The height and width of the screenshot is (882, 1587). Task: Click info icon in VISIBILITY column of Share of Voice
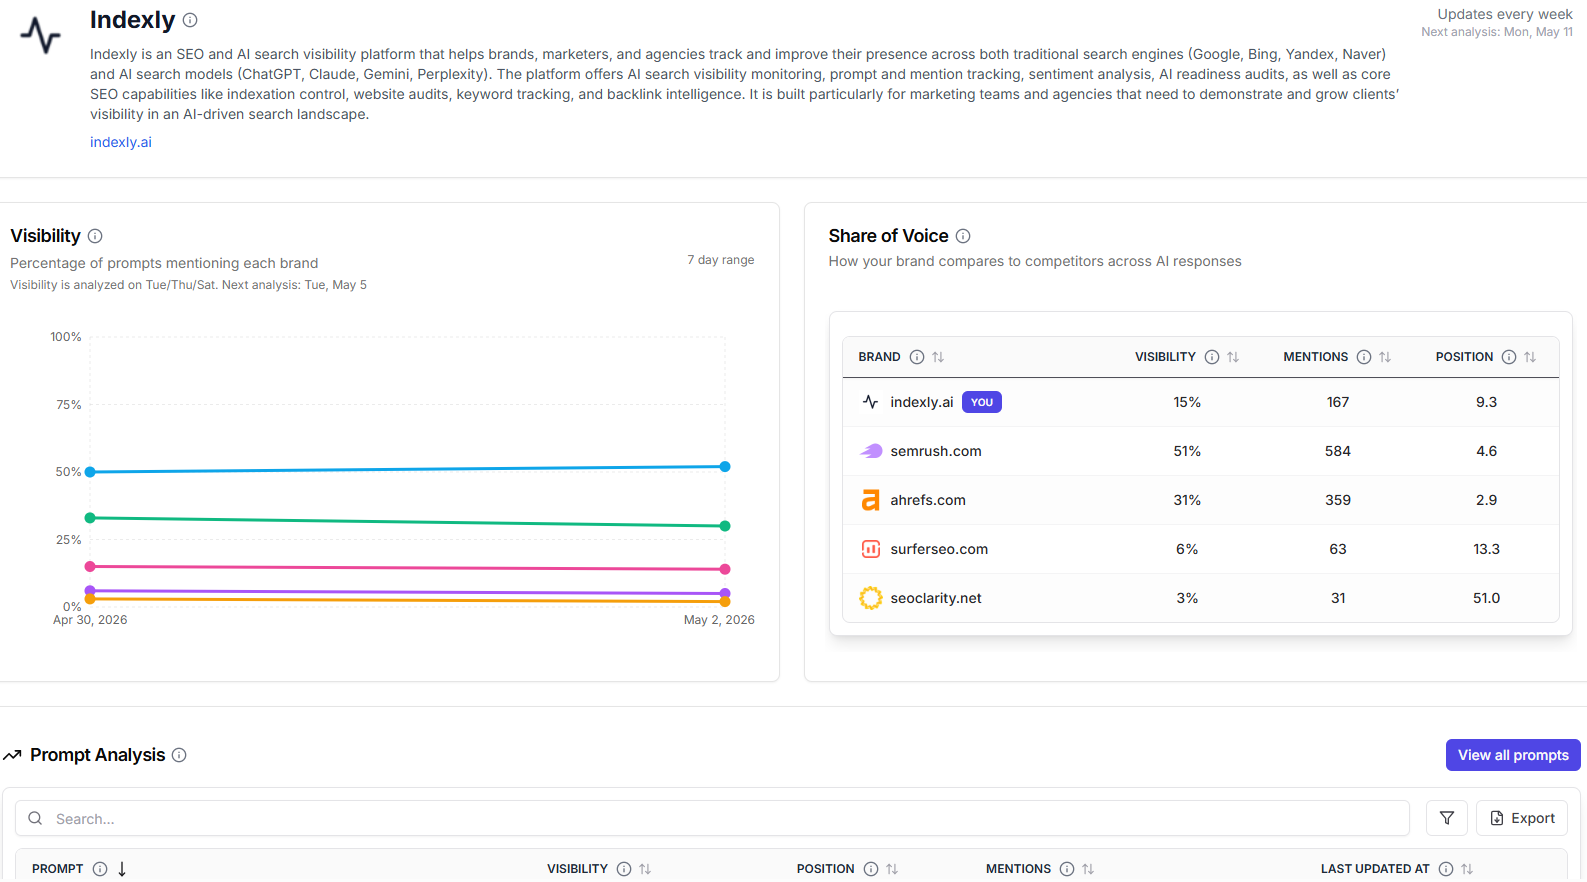(1212, 357)
